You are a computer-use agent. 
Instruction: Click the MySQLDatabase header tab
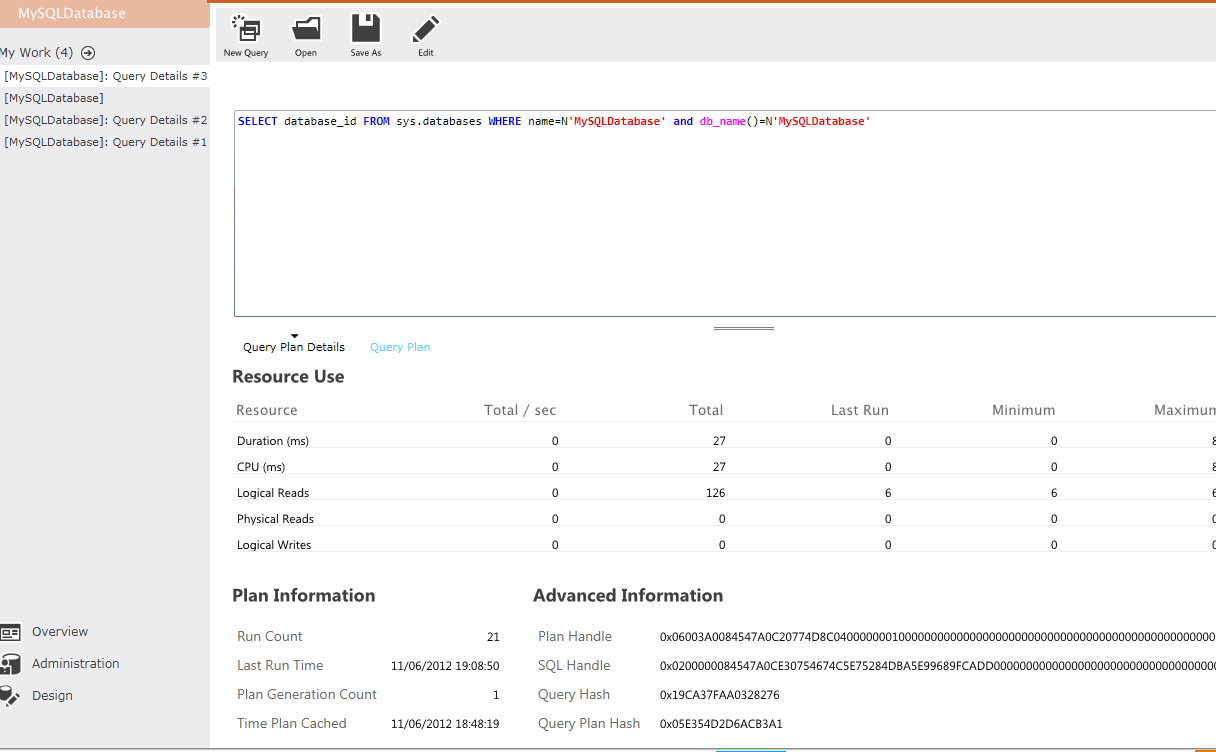click(x=72, y=14)
